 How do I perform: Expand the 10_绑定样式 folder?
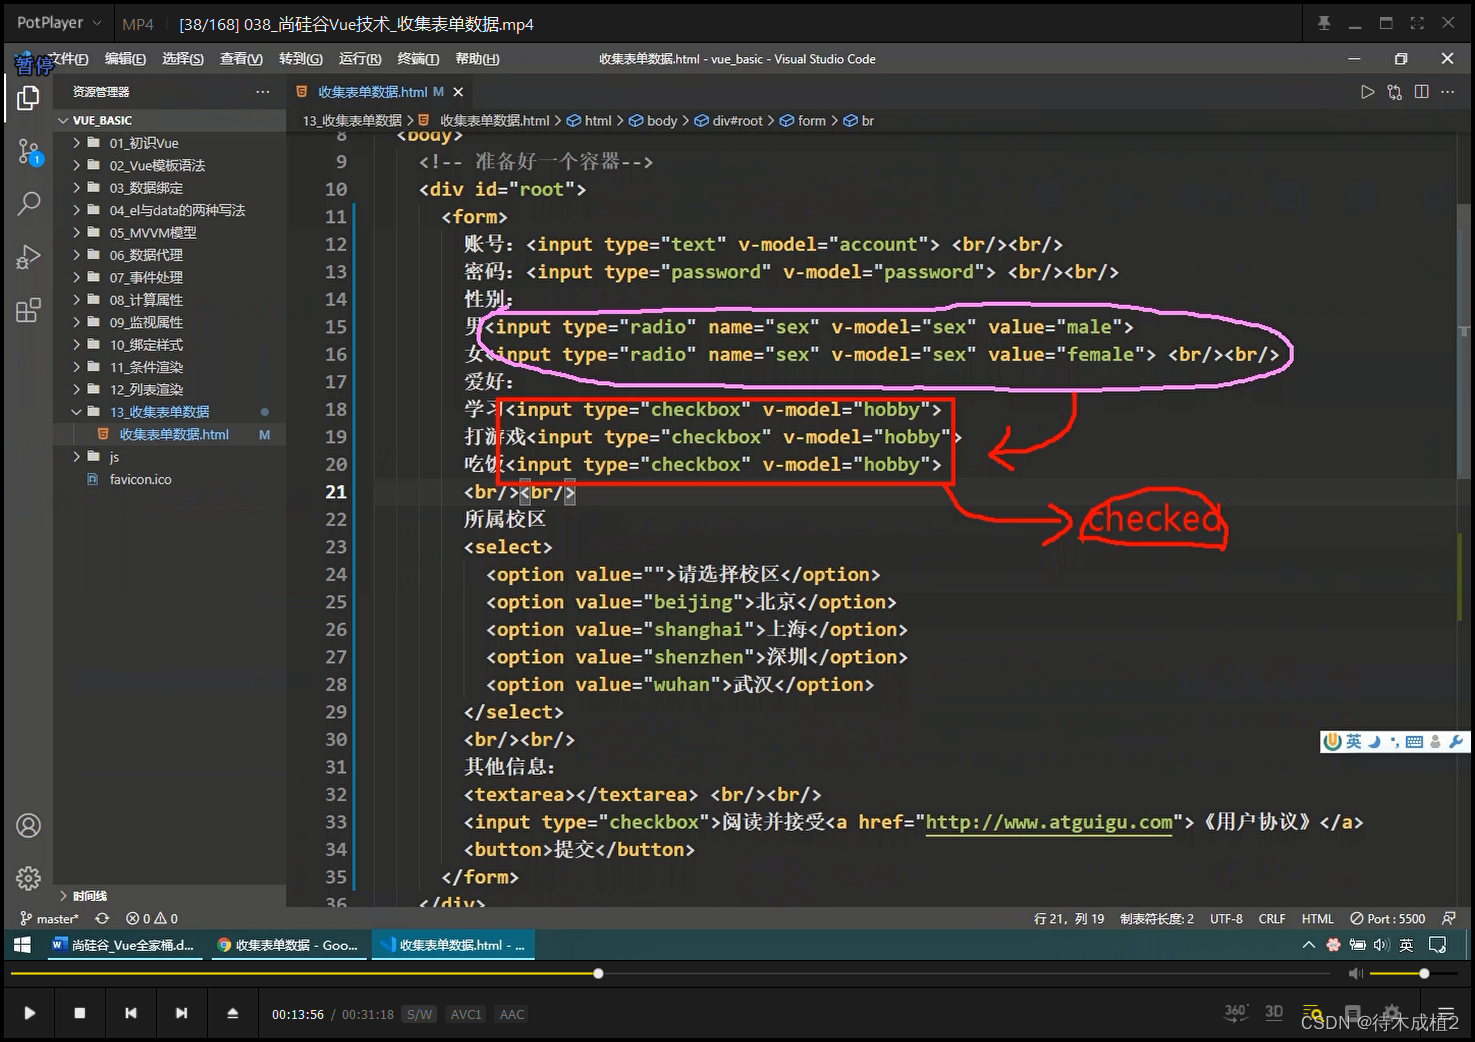coord(169,344)
